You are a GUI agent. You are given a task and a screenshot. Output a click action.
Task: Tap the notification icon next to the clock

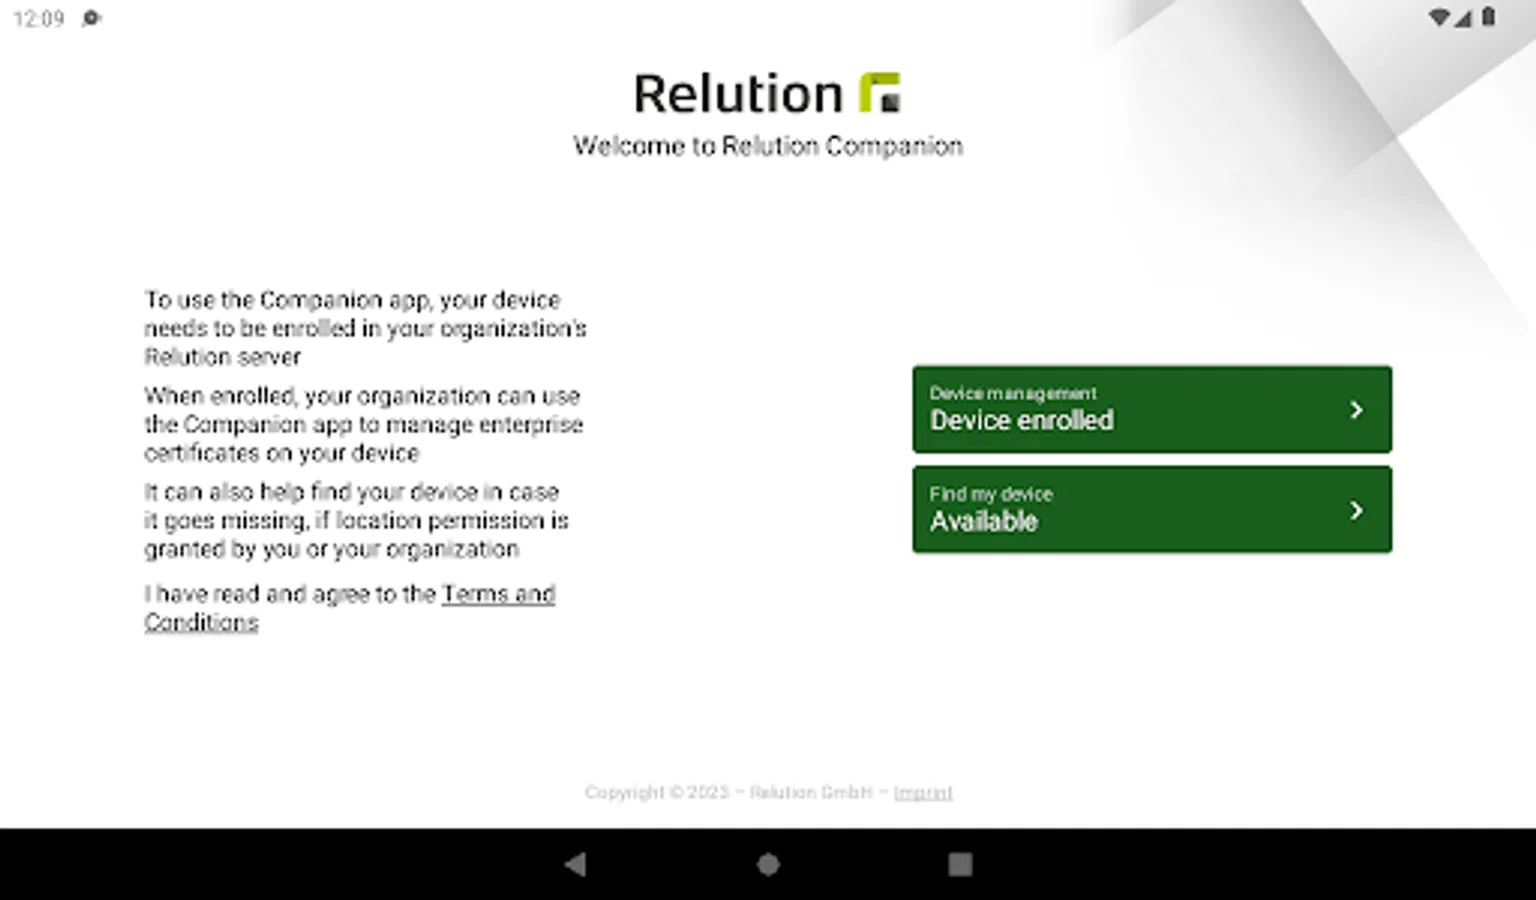[x=91, y=18]
